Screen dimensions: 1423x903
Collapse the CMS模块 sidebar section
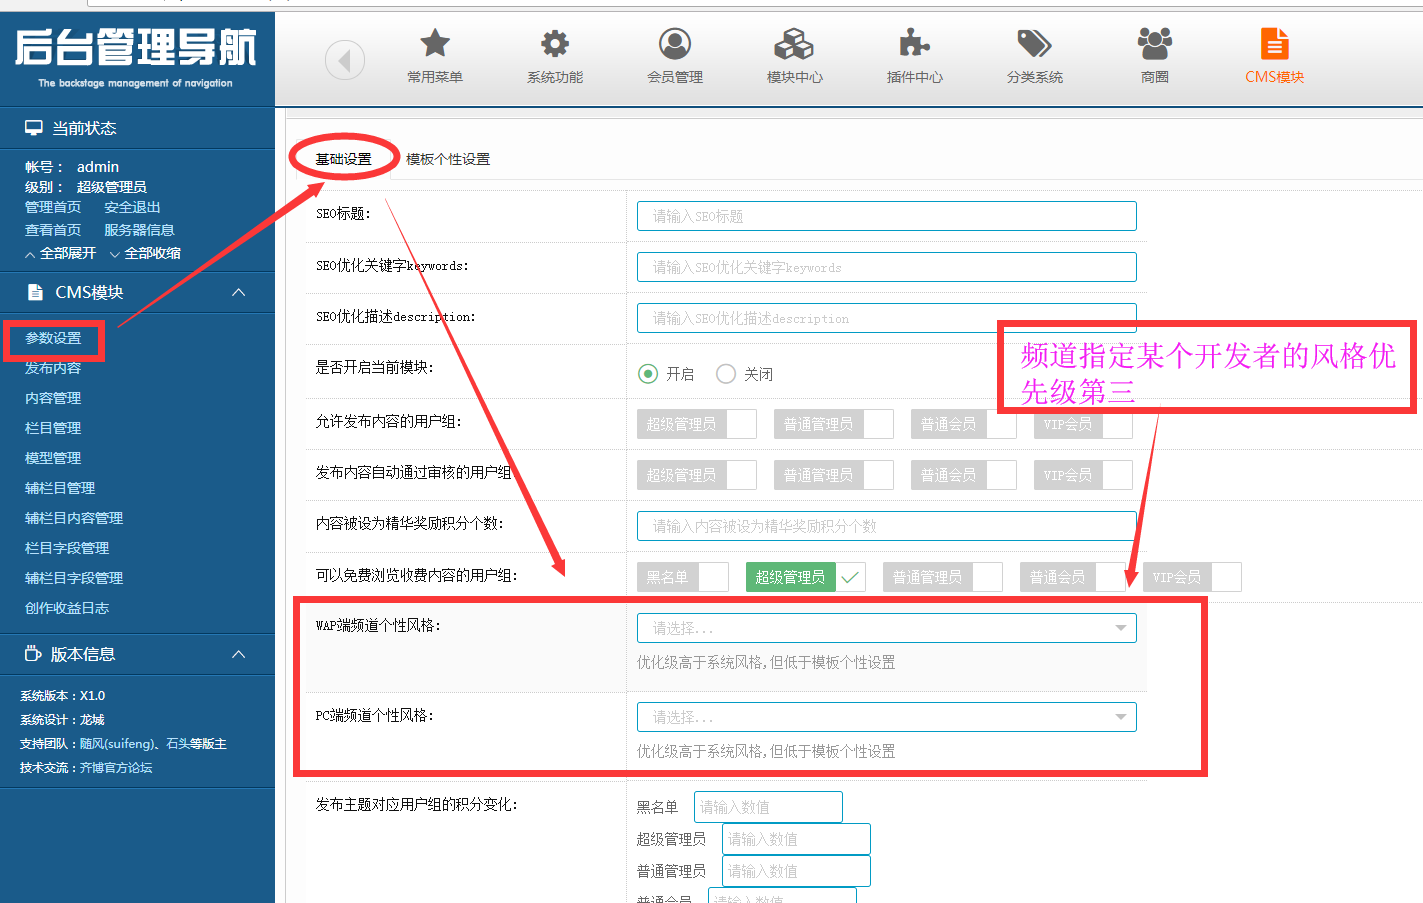(x=238, y=292)
